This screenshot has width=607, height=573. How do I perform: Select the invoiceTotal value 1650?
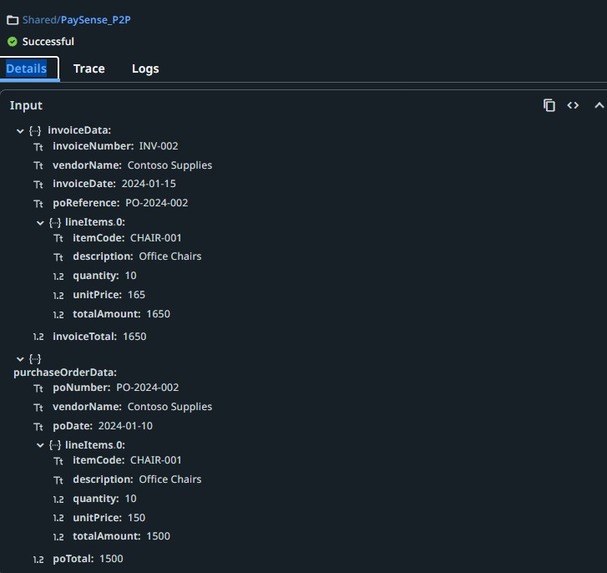tap(135, 336)
